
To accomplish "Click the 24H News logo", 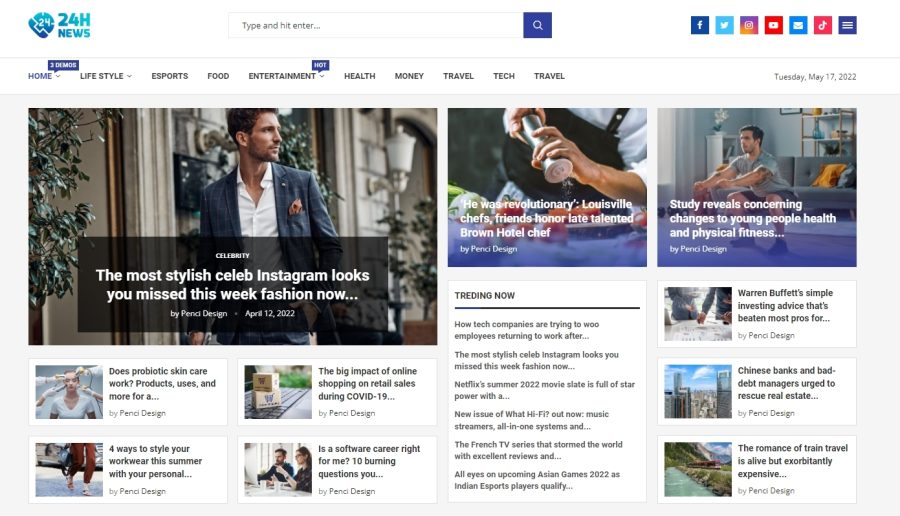I will click(x=59, y=25).
